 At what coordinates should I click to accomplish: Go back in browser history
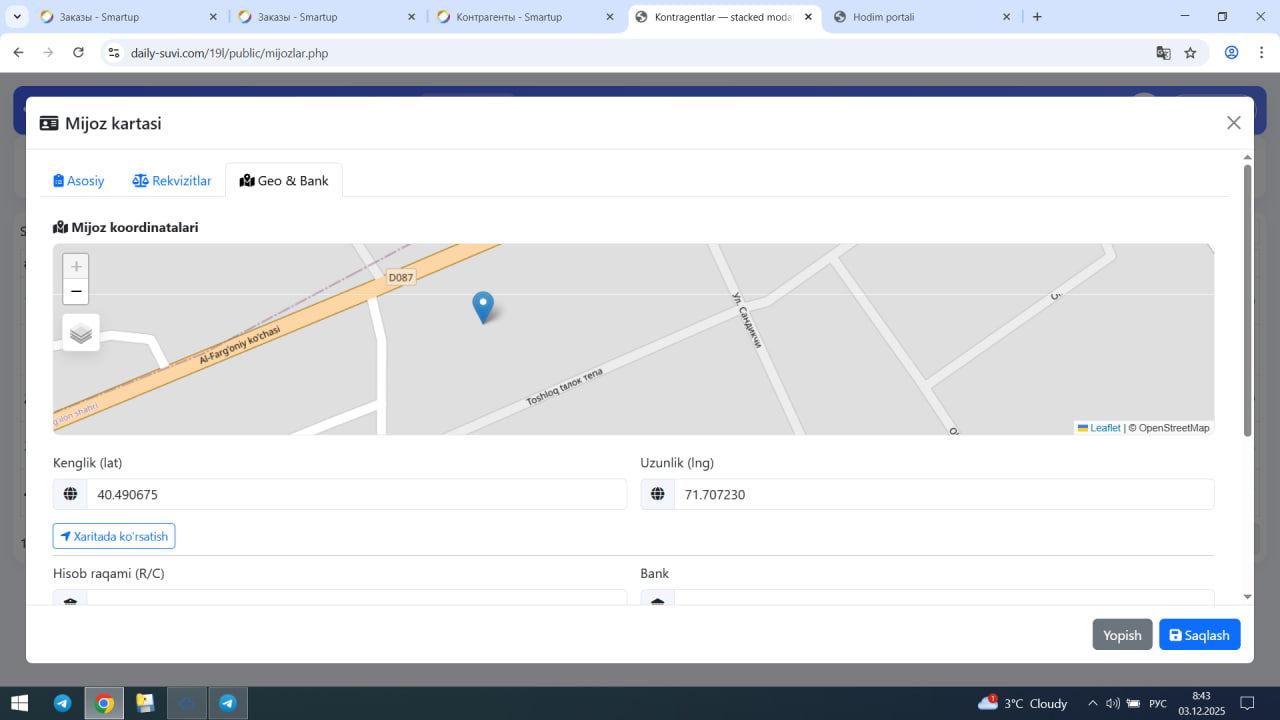(18, 53)
